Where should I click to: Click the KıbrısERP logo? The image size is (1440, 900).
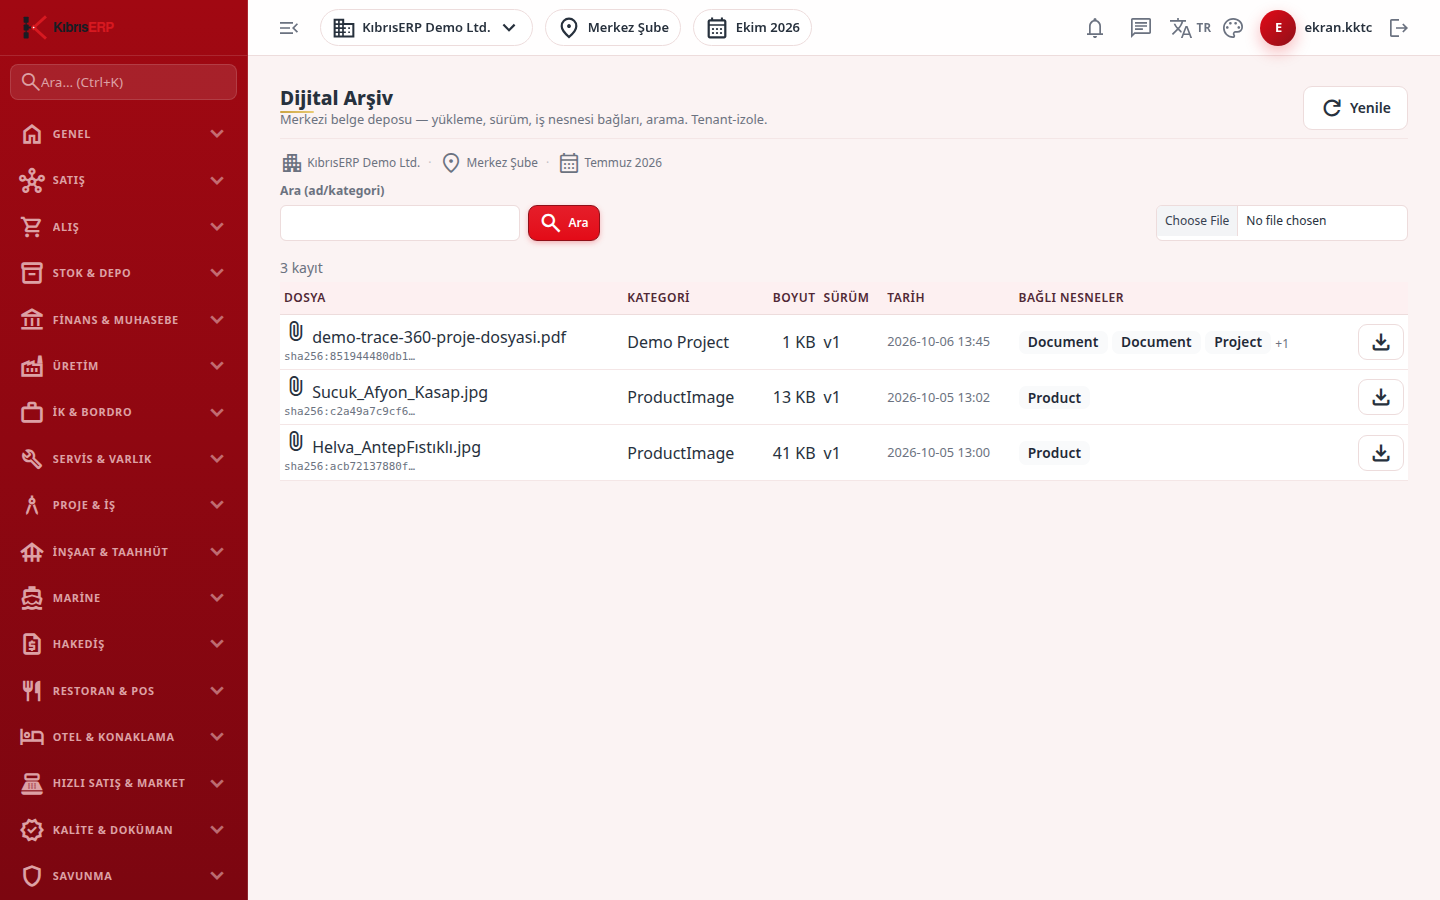point(68,27)
